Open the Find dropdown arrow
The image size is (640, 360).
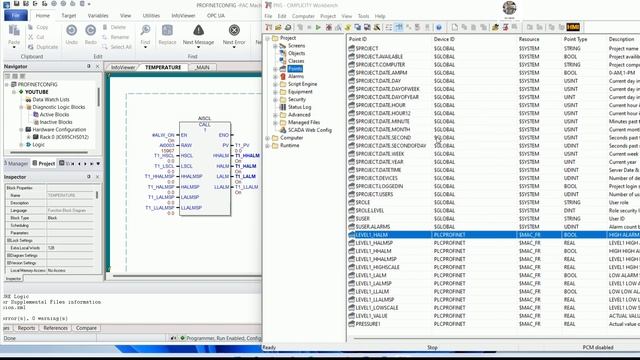coord(145,47)
